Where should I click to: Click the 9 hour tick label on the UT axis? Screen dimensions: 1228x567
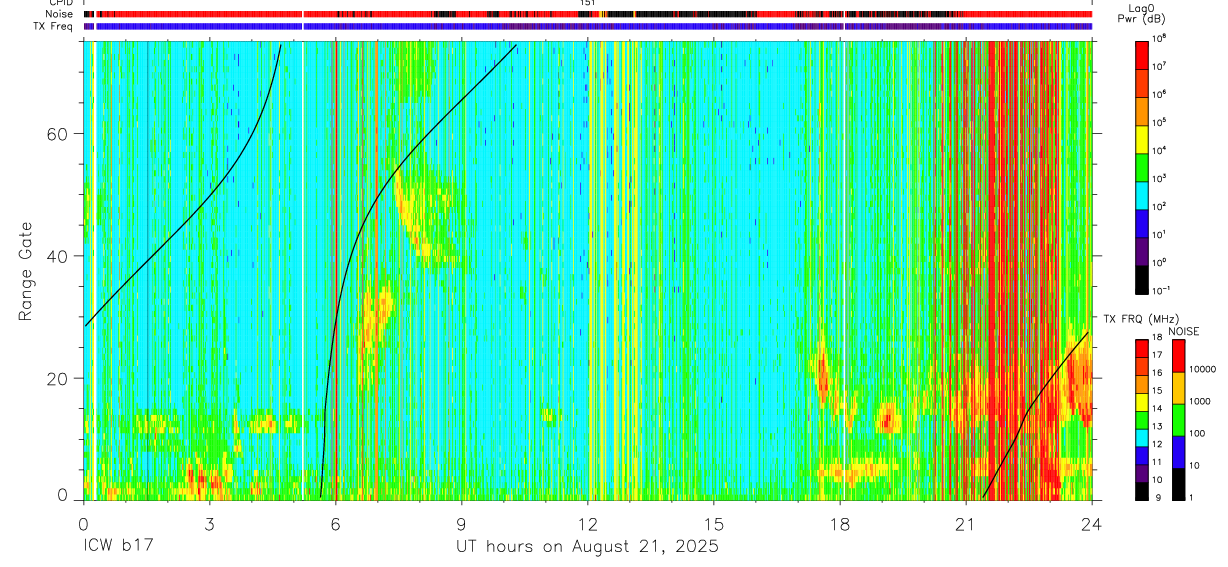461,524
